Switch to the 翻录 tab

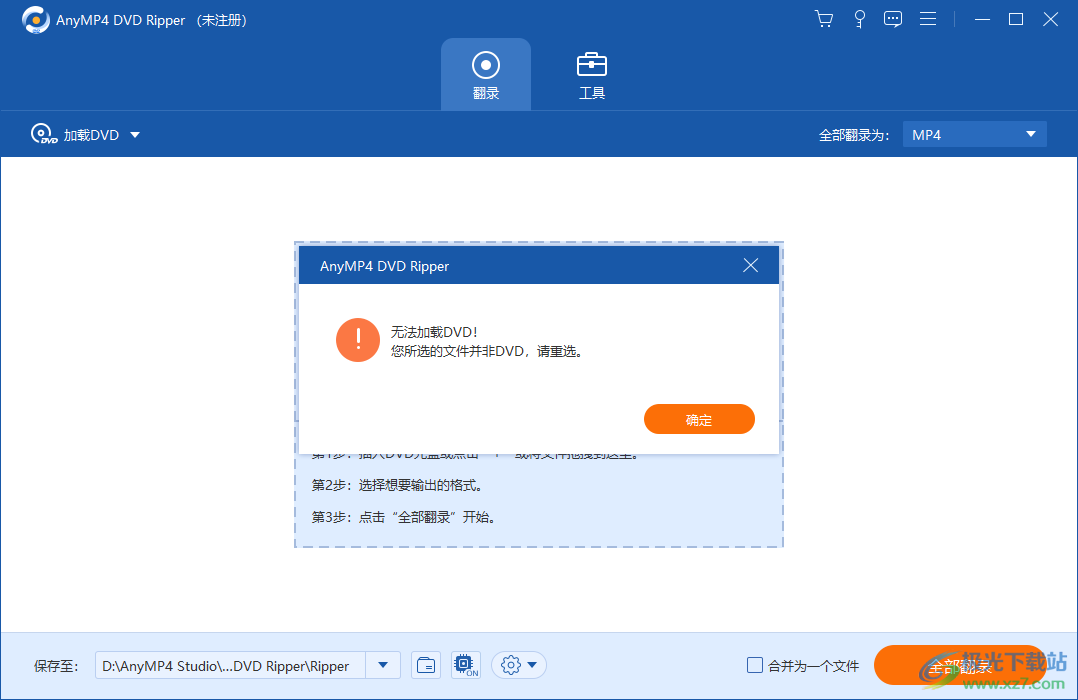pyautogui.click(x=486, y=74)
